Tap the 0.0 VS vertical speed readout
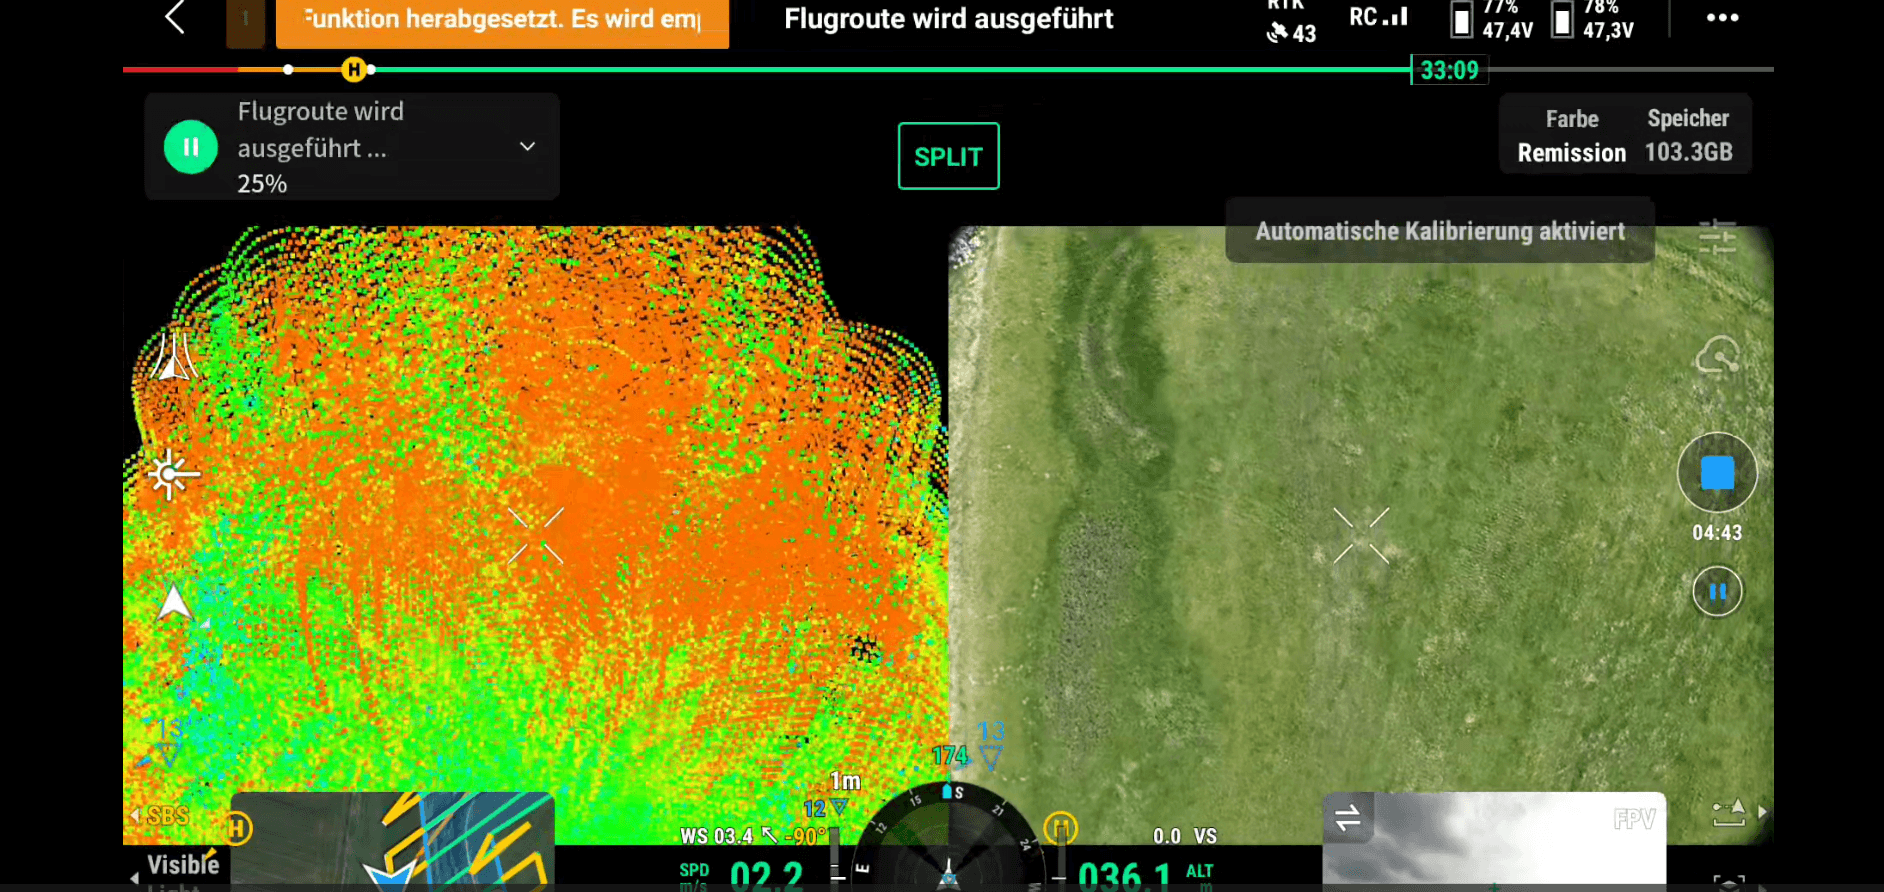 (1185, 836)
